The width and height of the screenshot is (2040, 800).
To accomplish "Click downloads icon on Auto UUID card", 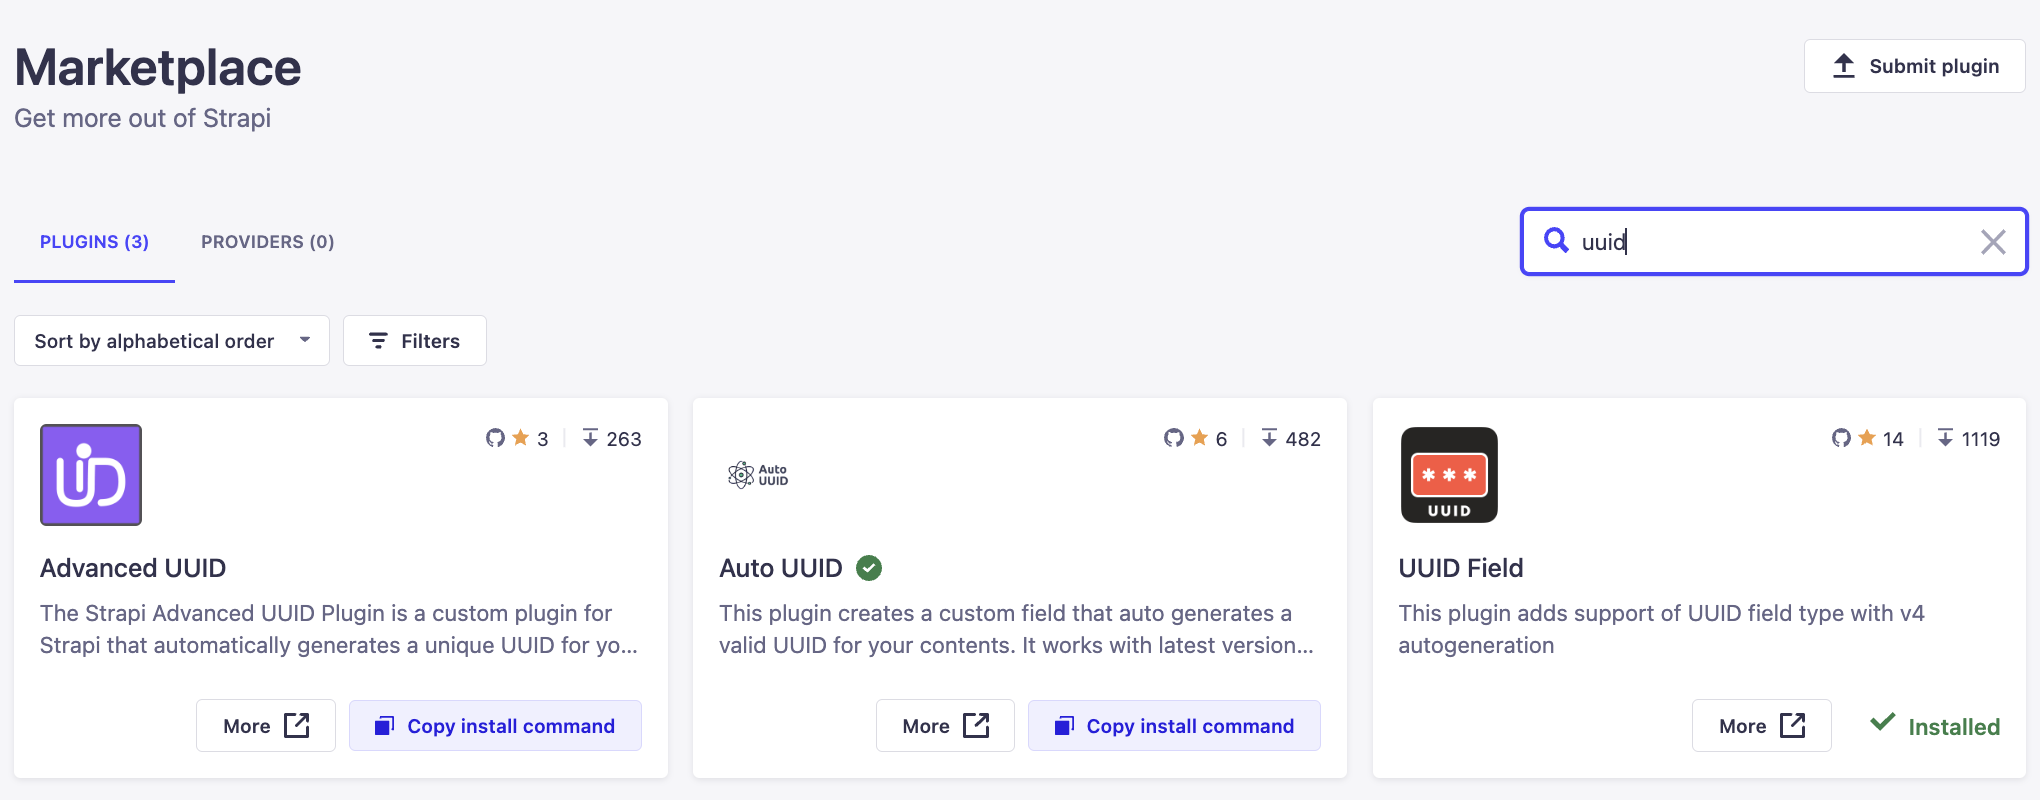I will click(x=1269, y=438).
